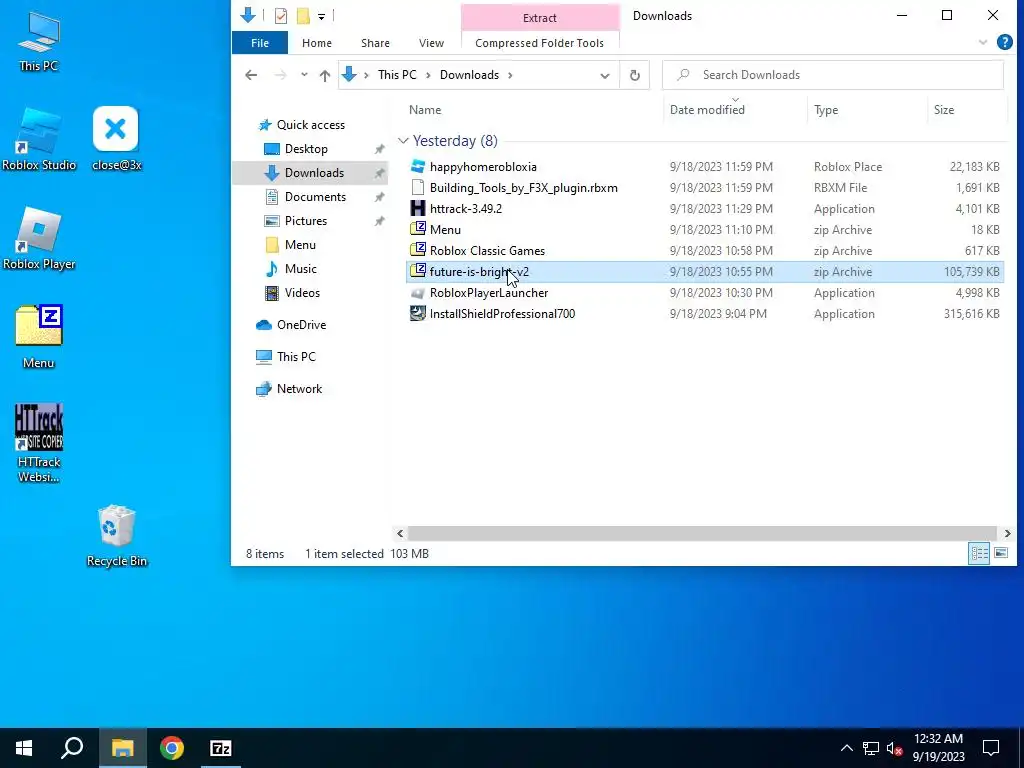Image resolution: width=1024 pixels, height=768 pixels.
Task: Select Videos in the navigation pane
Action: 302,293
